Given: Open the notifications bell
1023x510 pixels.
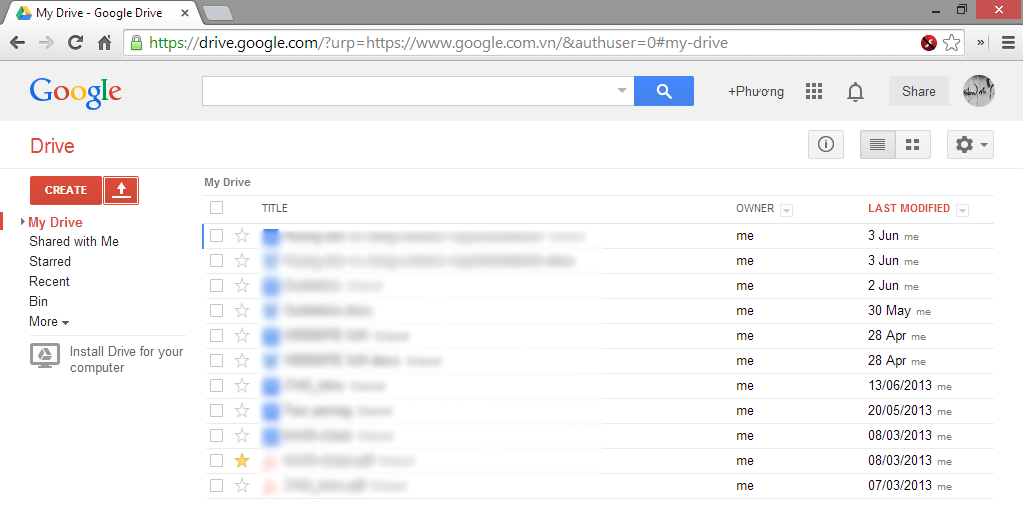Looking at the screenshot, I should point(855,92).
